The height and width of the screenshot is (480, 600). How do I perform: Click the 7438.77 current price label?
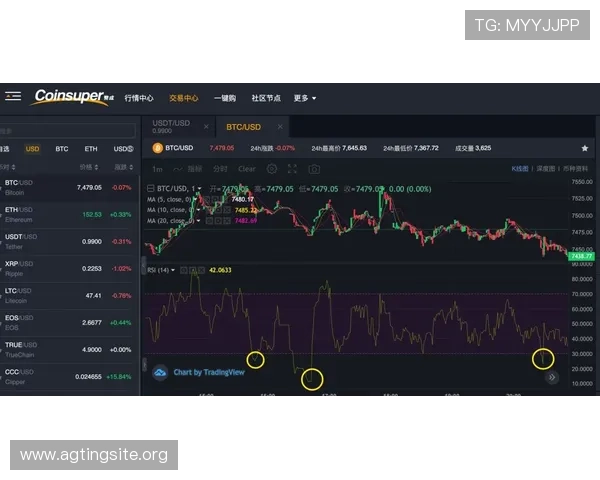tap(582, 256)
